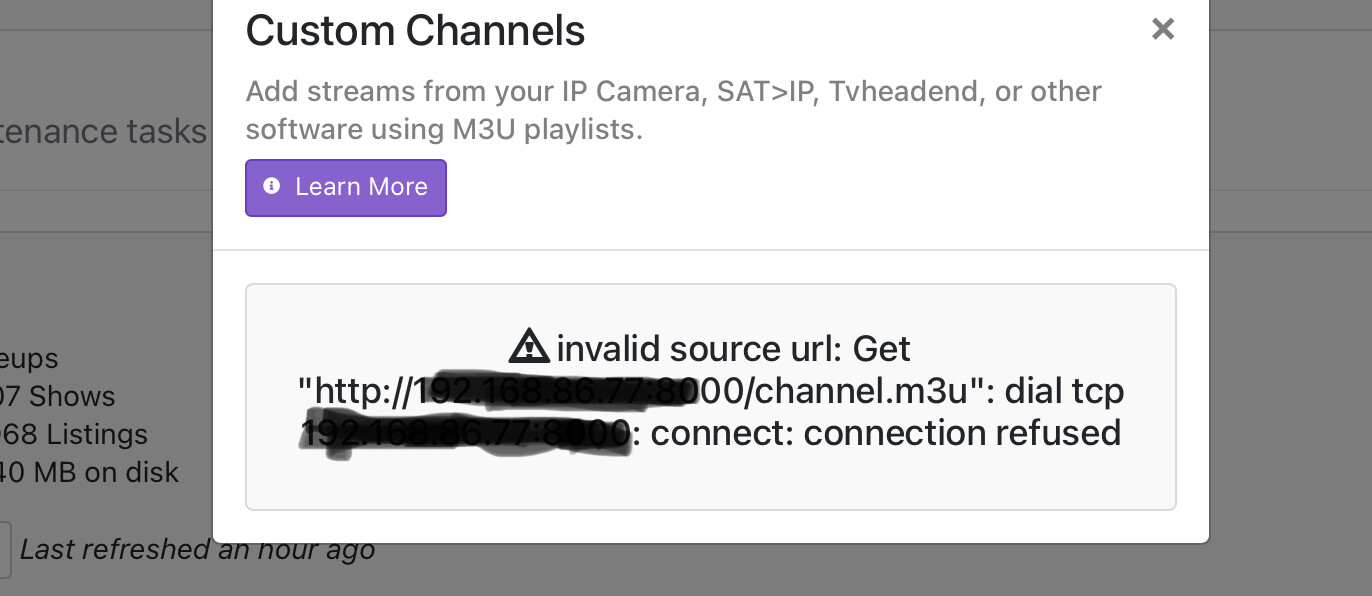Viewport: 1372px width, 596px height.
Task: Click the dimmed backdrop right of the dialog
Action: (1290, 300)
